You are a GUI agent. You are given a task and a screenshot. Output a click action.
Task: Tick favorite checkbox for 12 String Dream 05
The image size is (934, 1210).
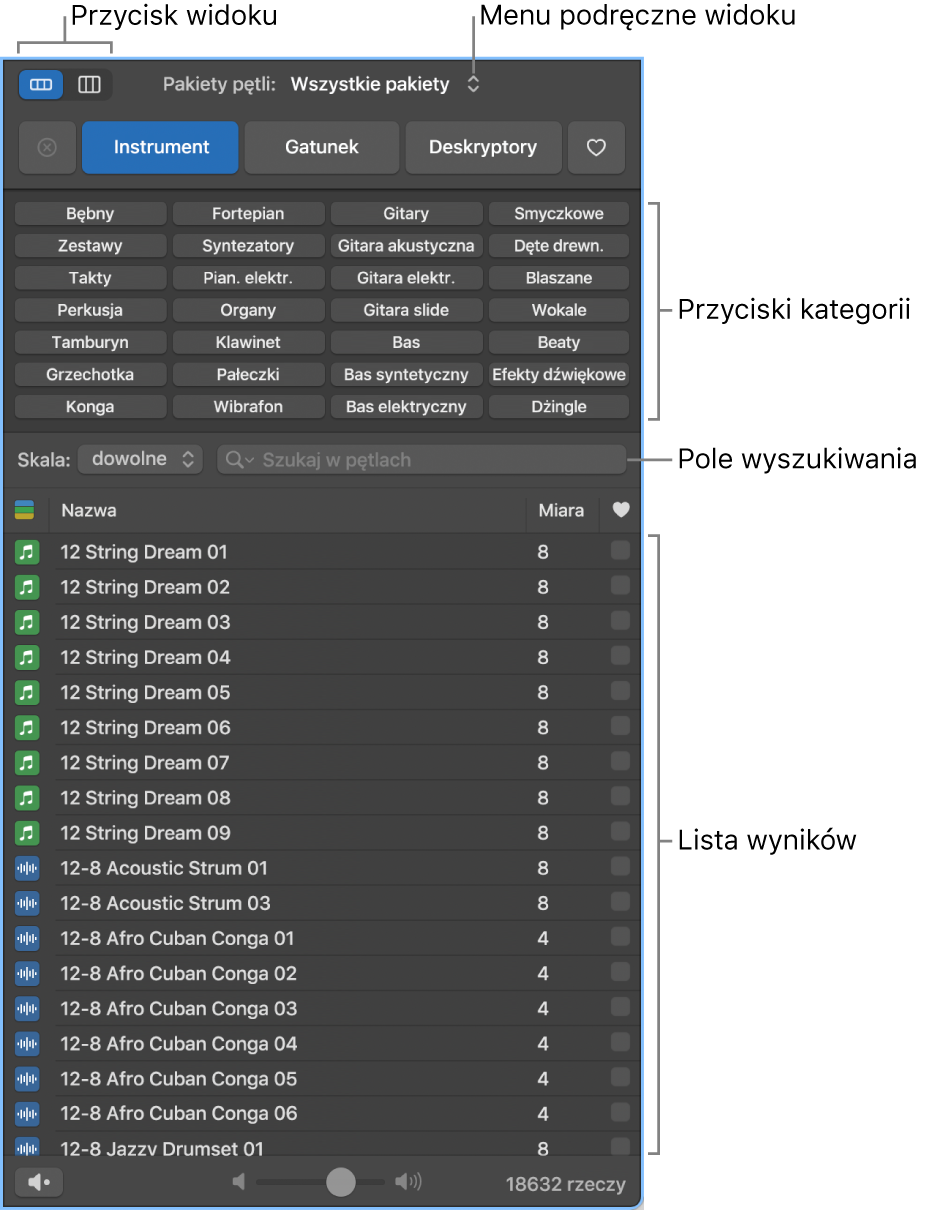(x=620, y=692)
